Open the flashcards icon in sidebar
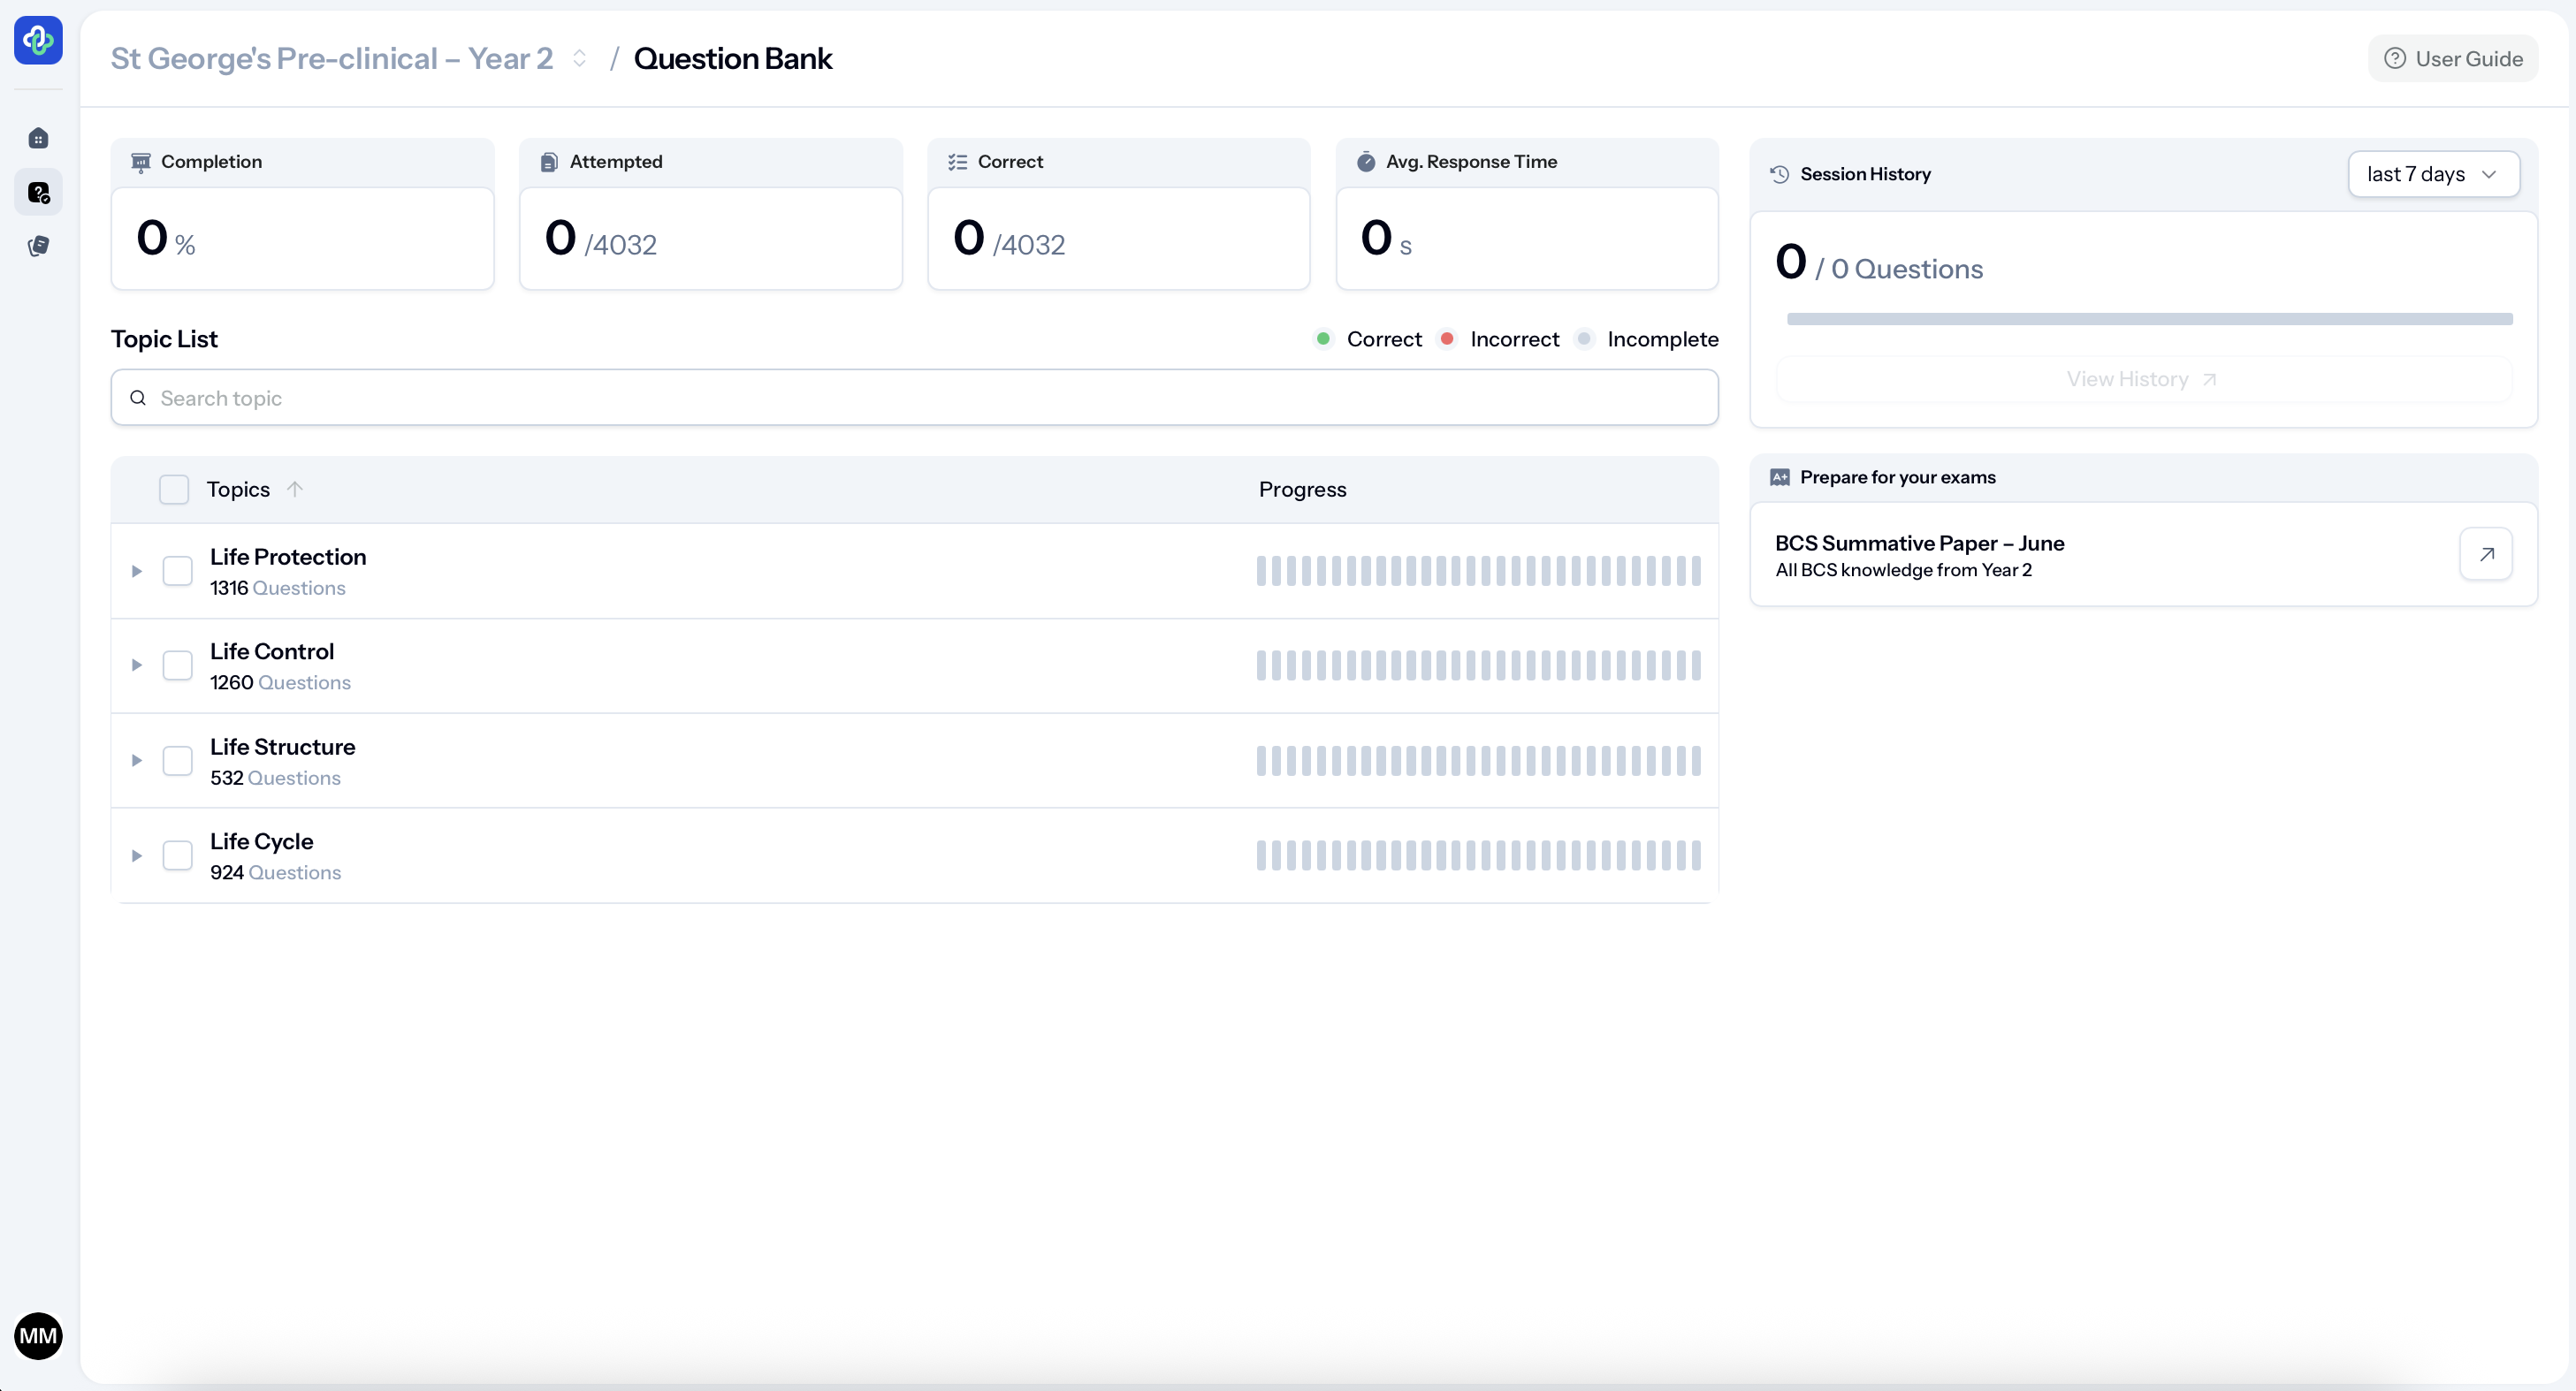 38,246
